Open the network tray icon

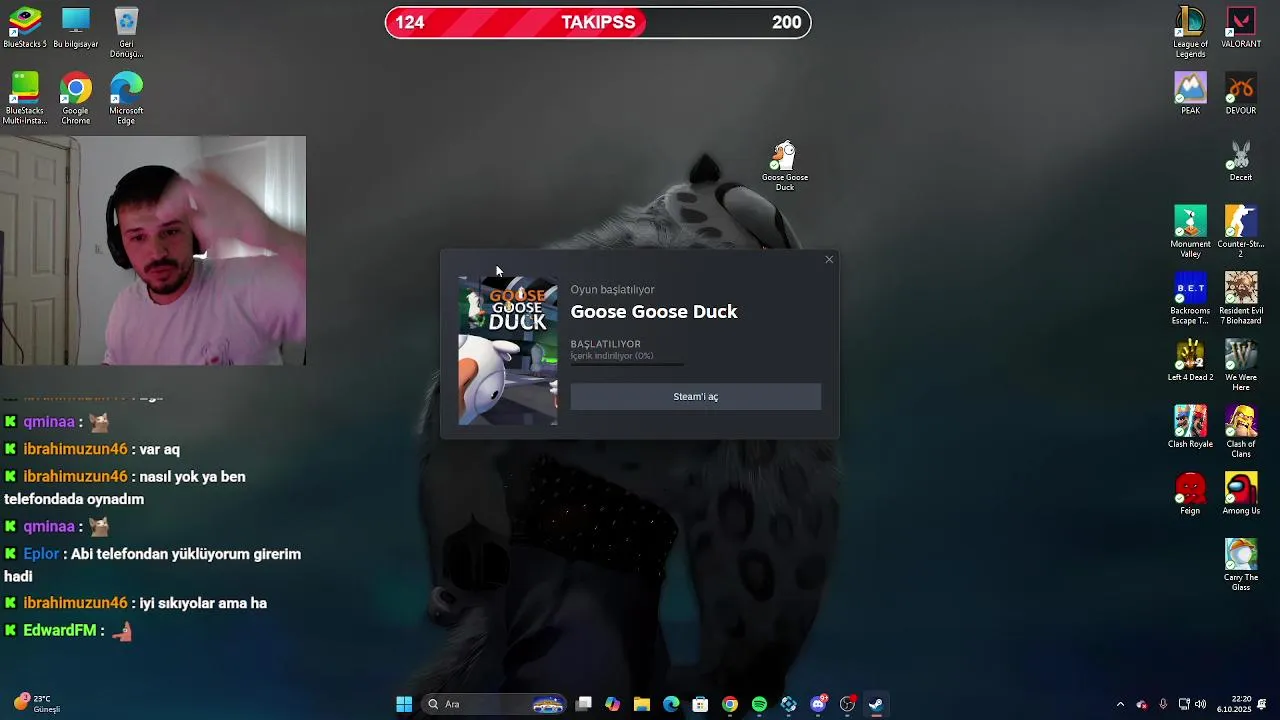tap(1184, 704)
